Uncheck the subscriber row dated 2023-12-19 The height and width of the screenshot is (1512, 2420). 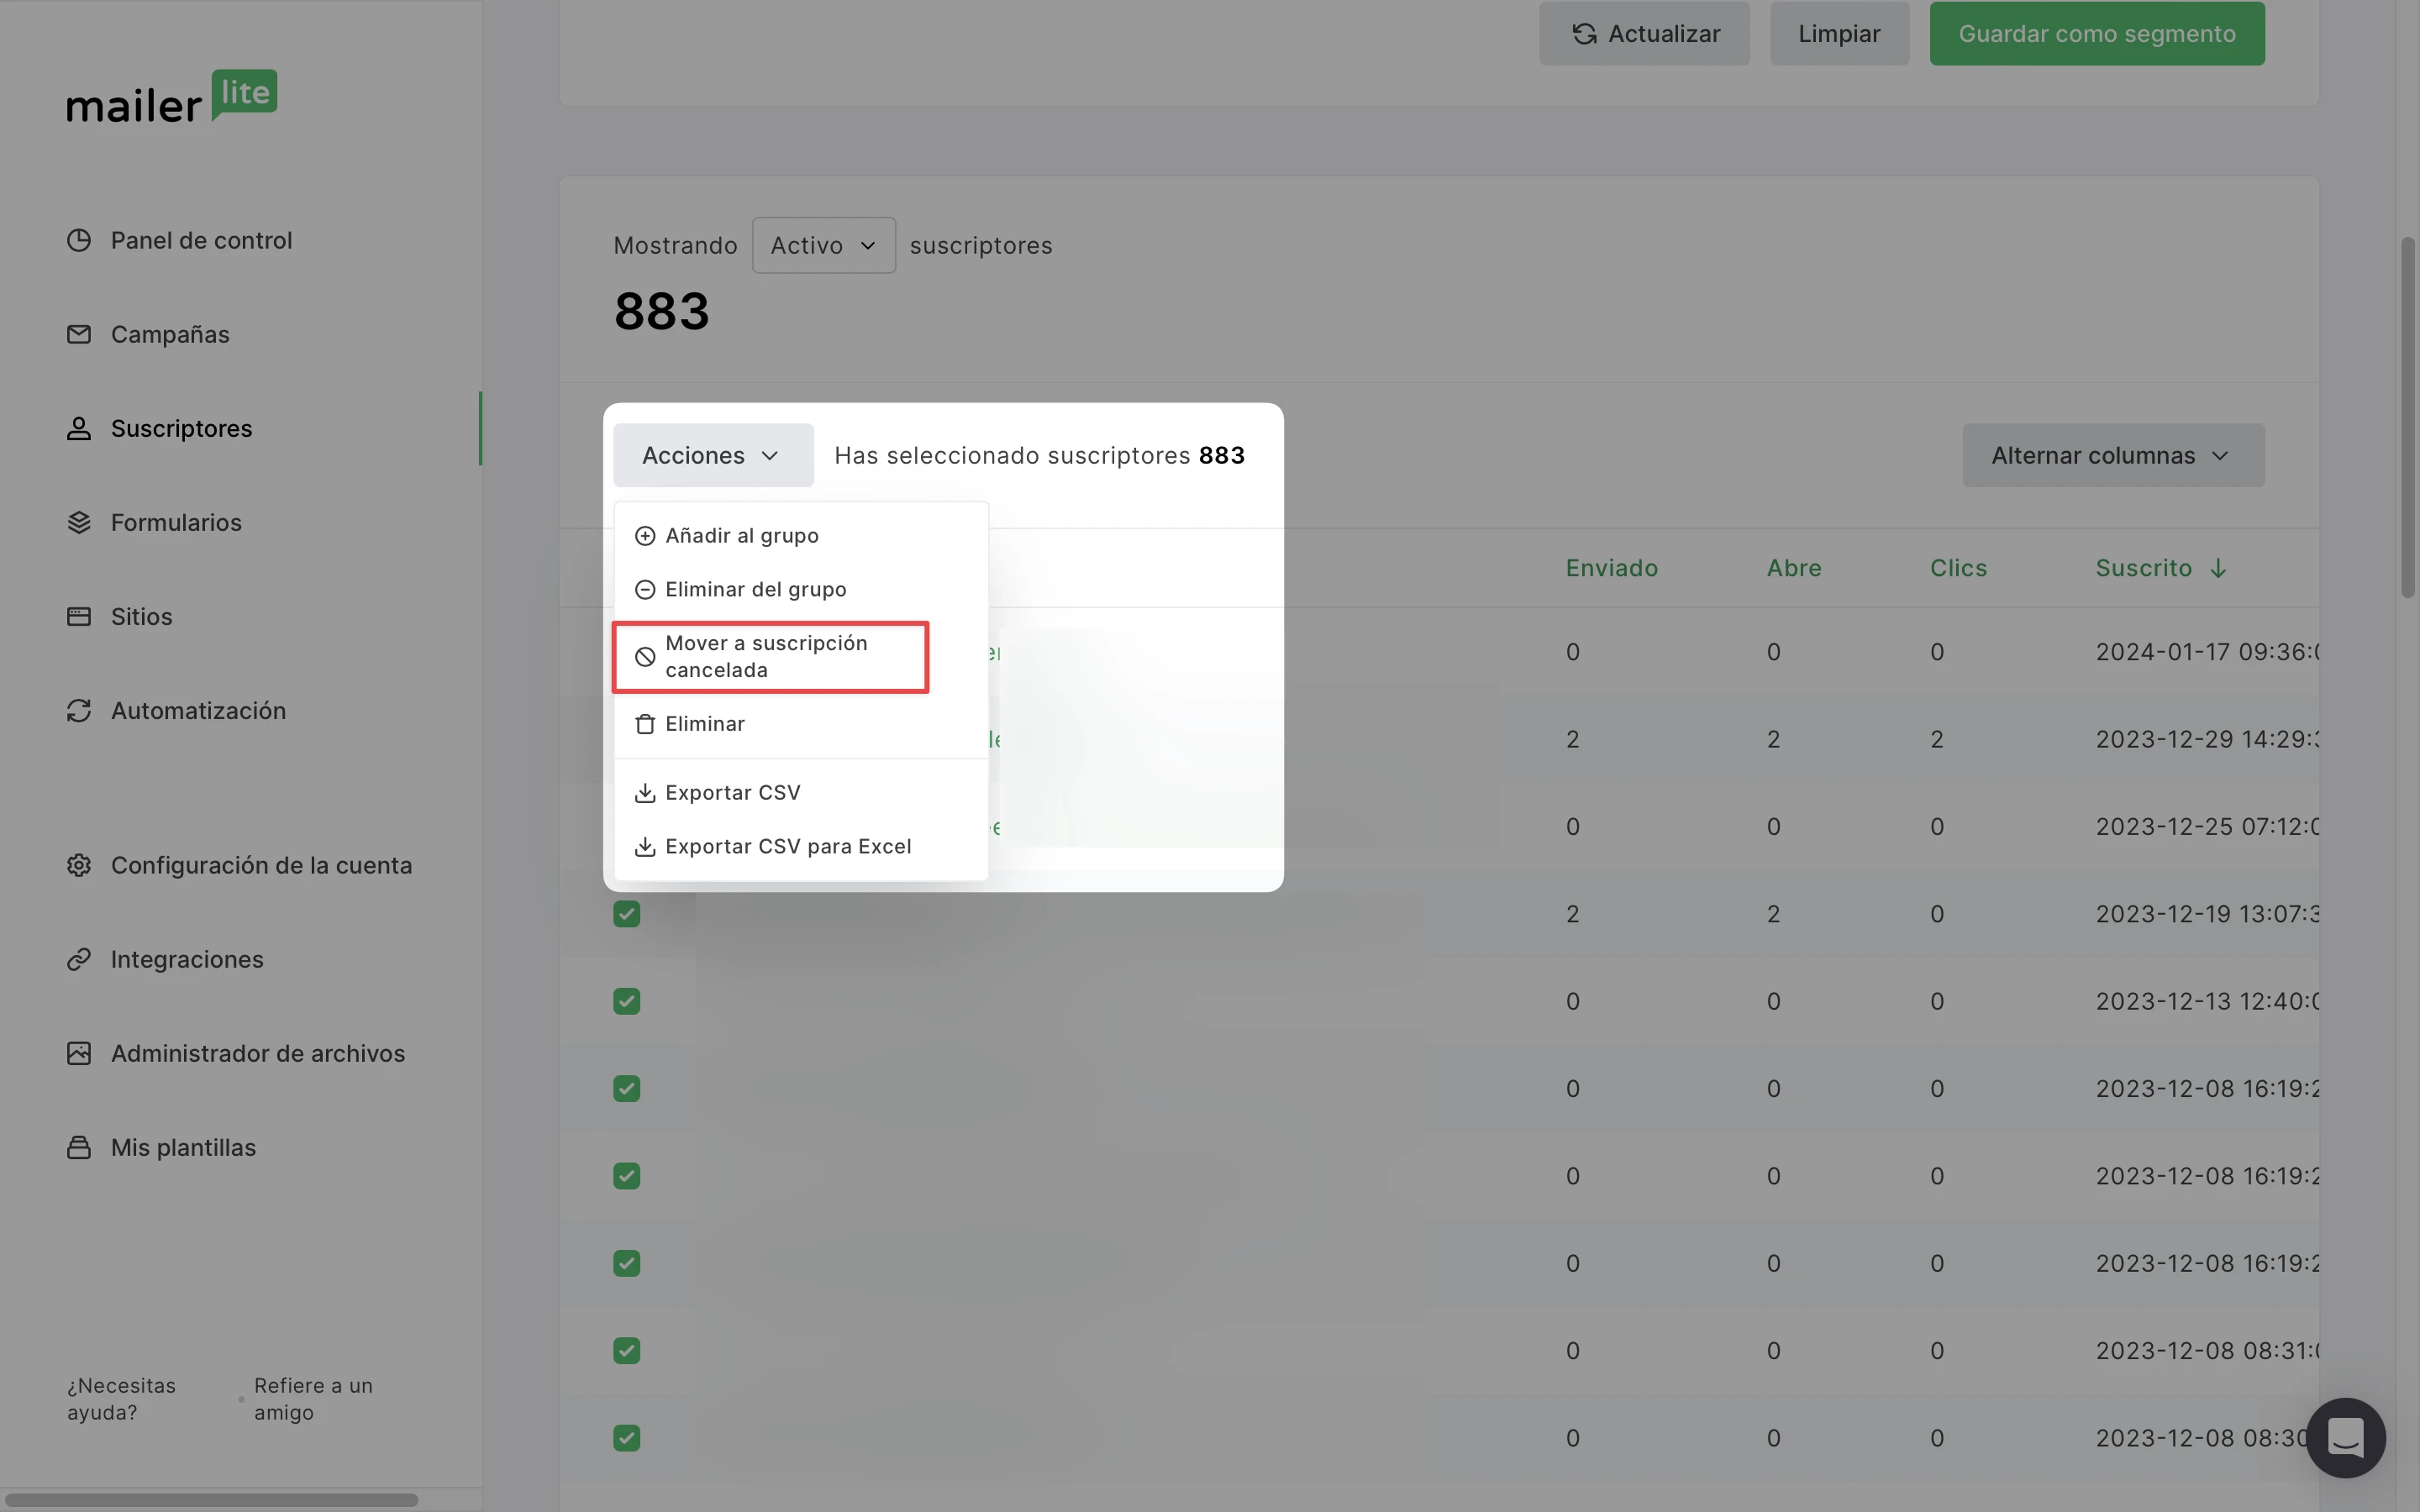627,914
